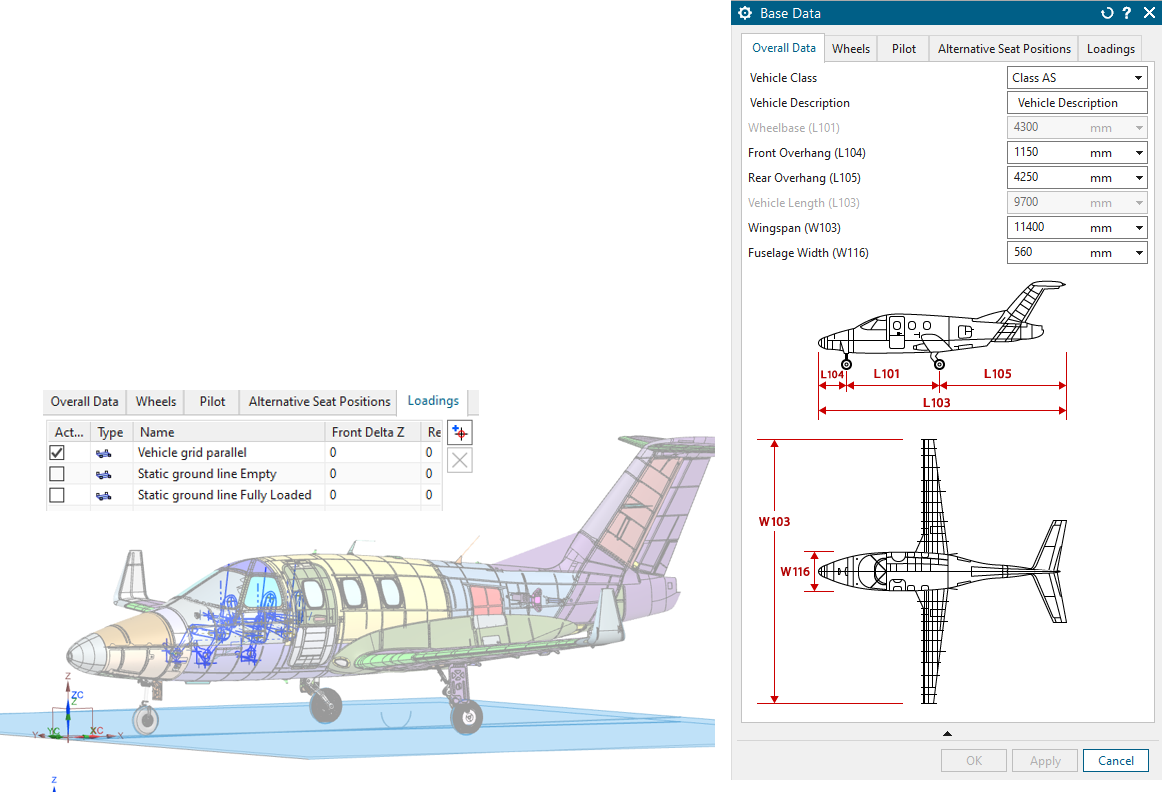Switch to the Wheels tab in Base Data
1162x792 pixels.
[851, 47]
